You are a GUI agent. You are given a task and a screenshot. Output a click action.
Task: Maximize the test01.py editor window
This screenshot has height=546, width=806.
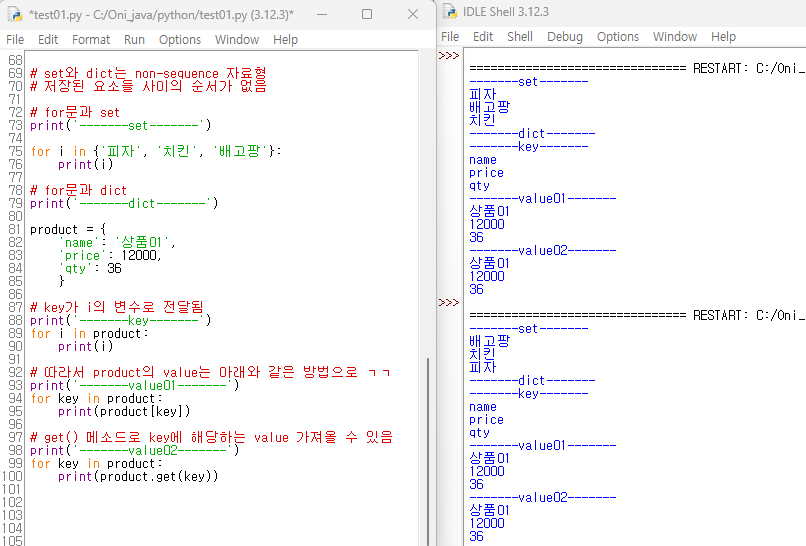click(x=367, y=14)
